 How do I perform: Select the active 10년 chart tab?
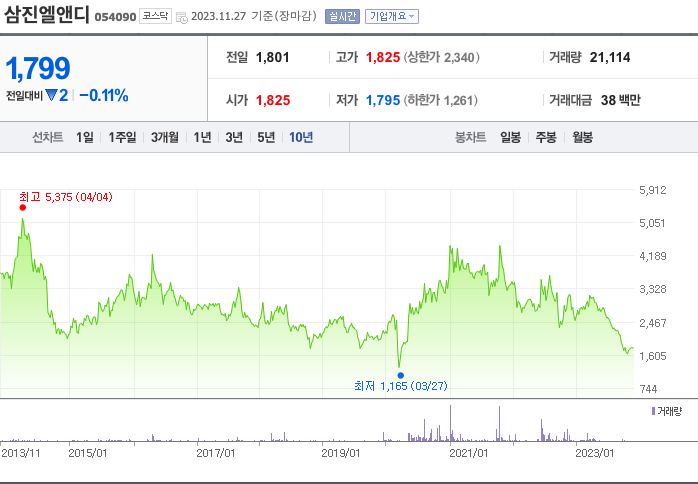(x=301, y=138)
